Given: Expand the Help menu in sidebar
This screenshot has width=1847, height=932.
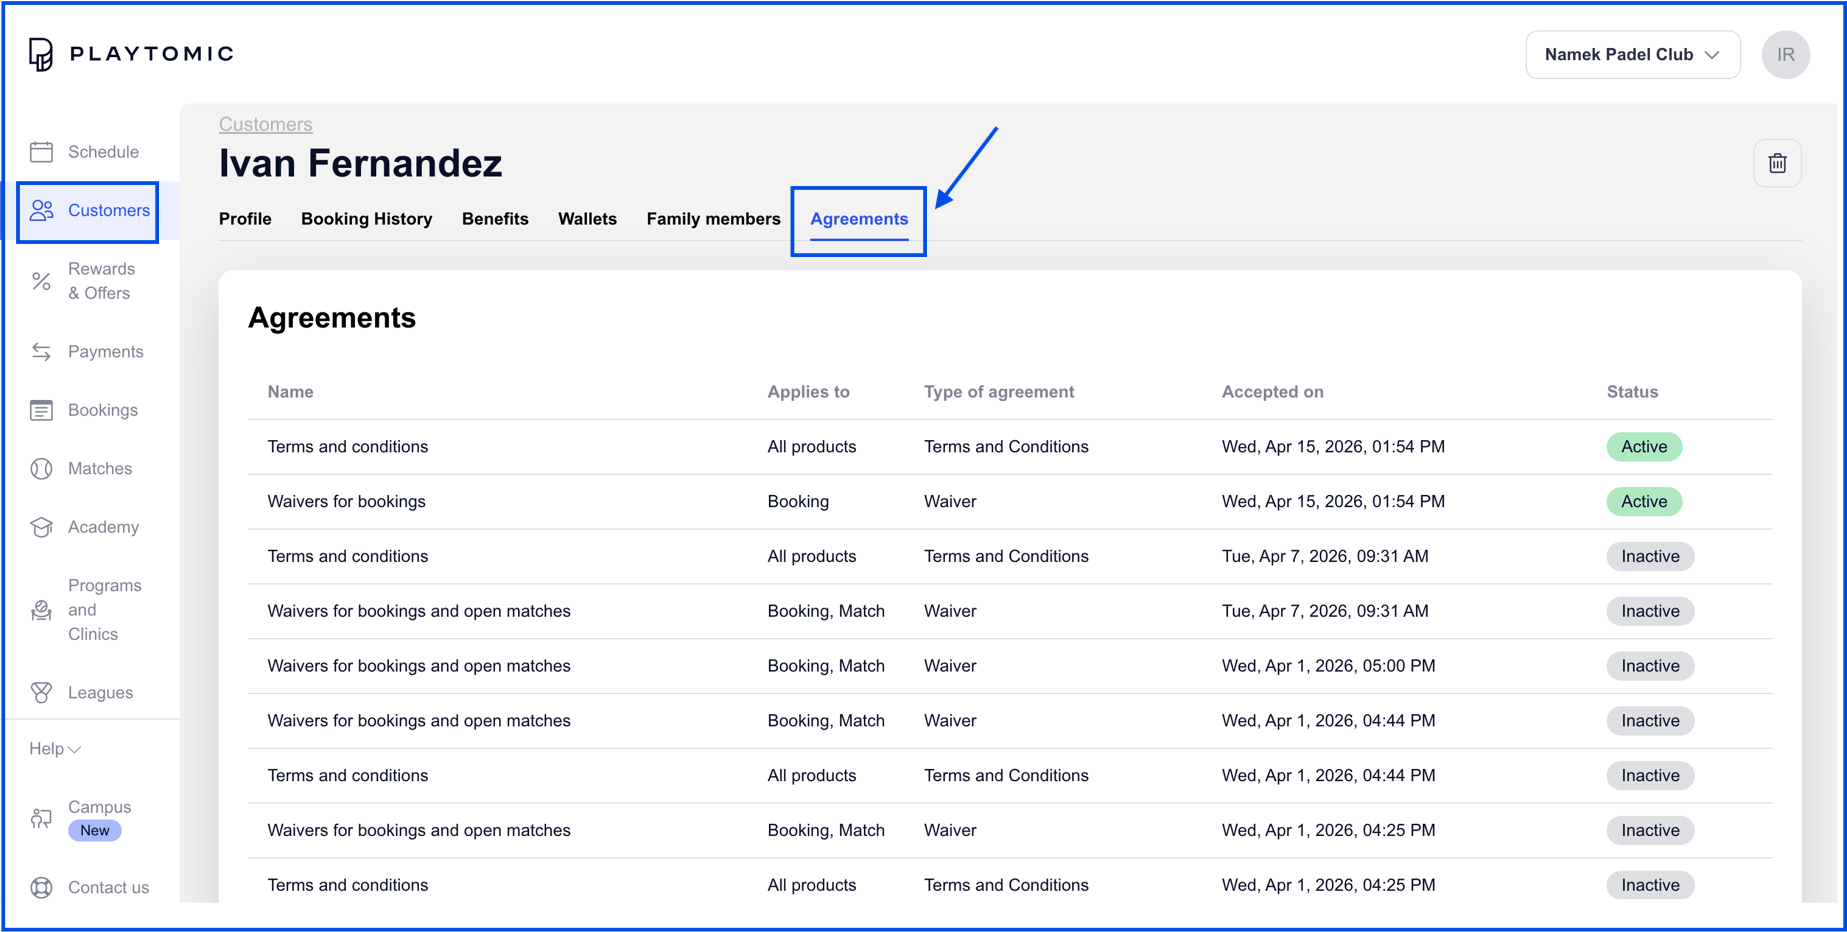Looking at the screenshot, I should tap(54, 749).
